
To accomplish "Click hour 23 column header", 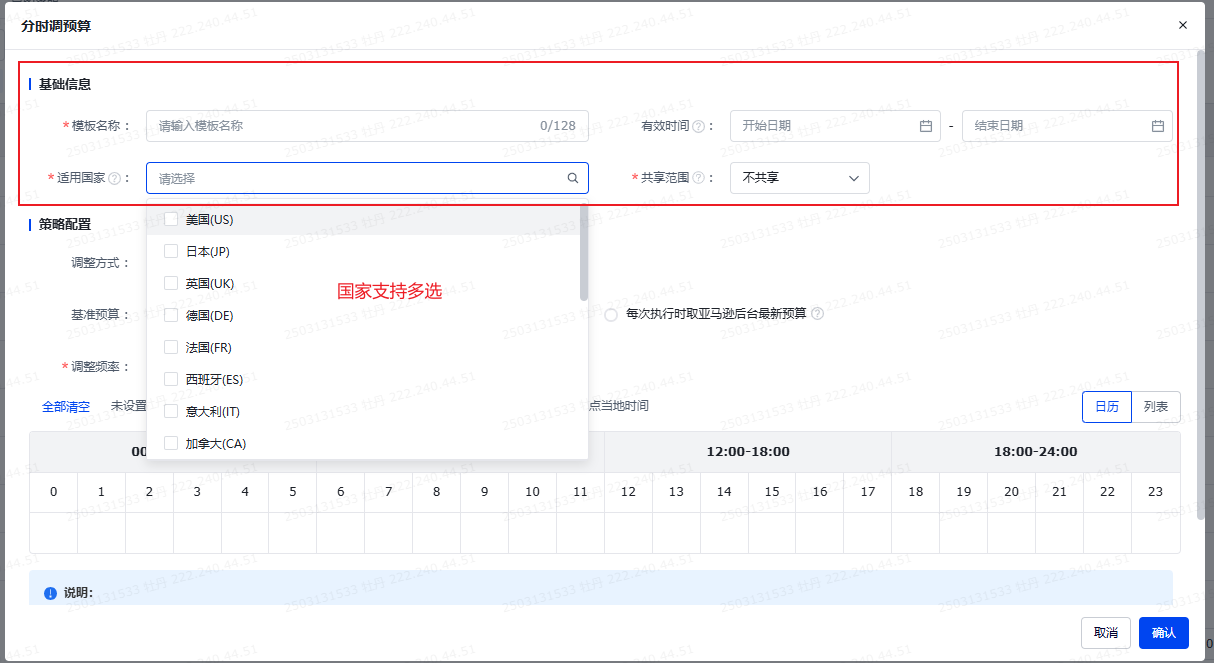I will tap(1156, 492).
